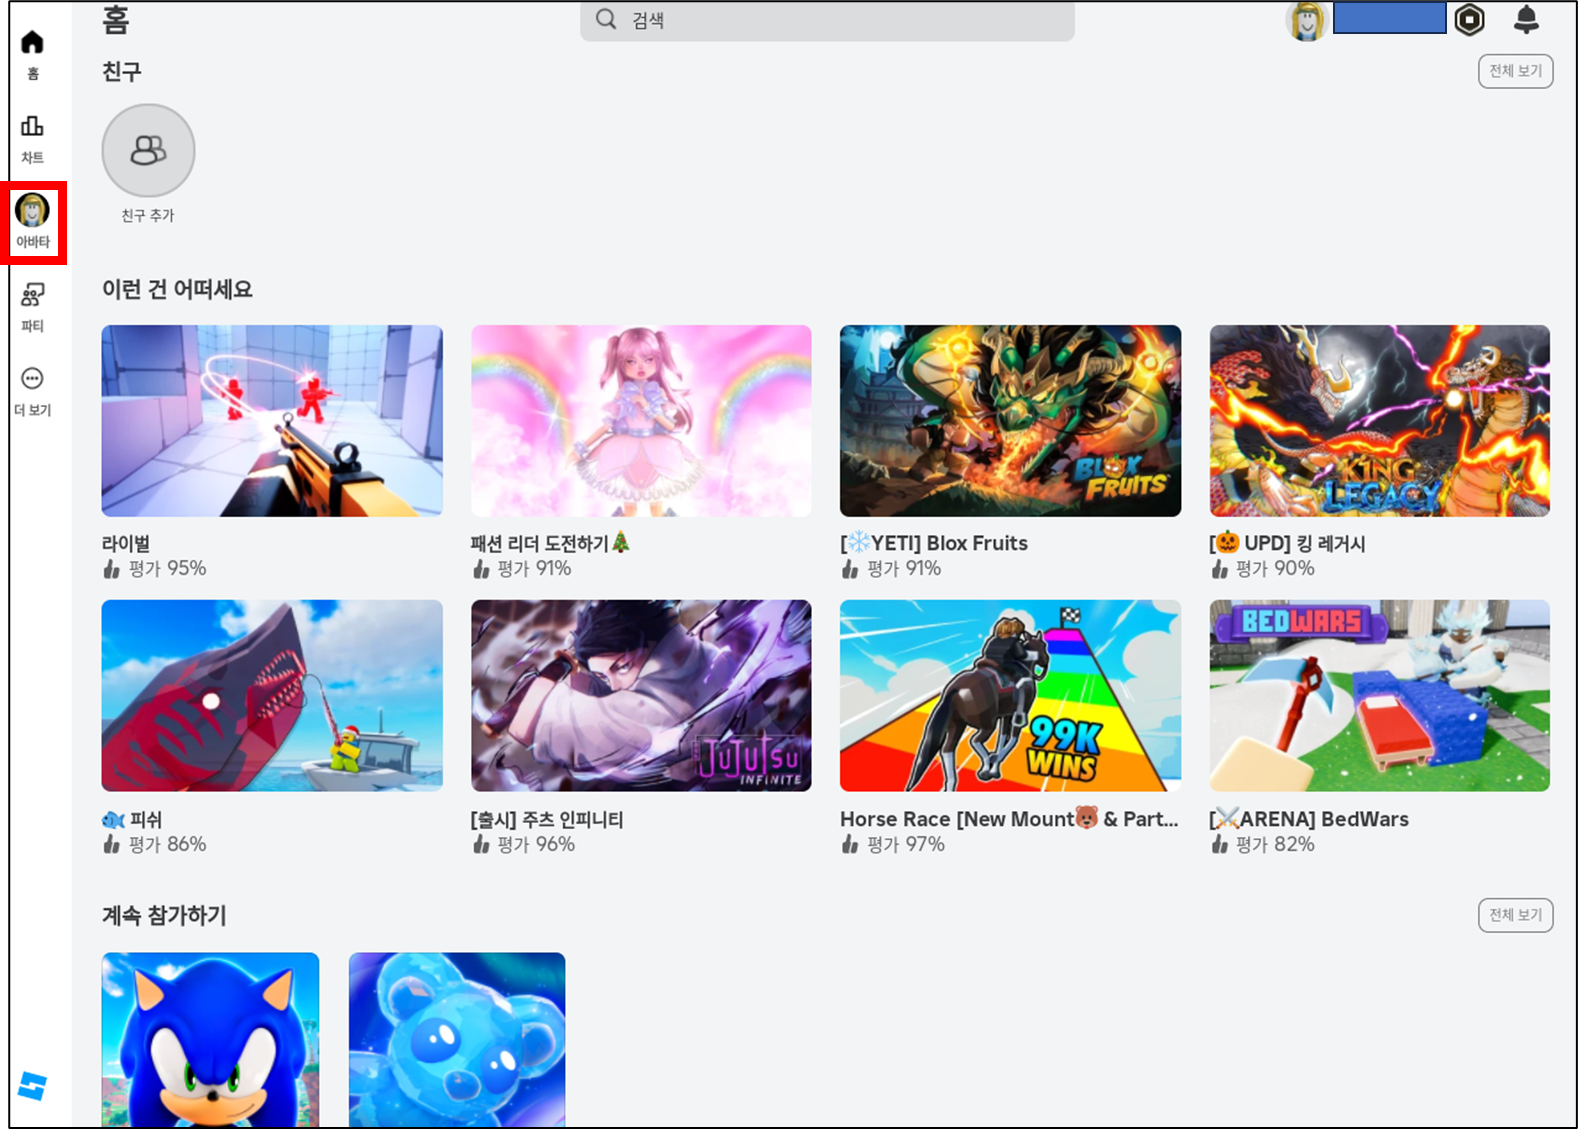Viewport: 1578px width, 1129px height.
Task: Open the 패션 리더 도전하기 game thumbnail
Action: coord(641,421)
